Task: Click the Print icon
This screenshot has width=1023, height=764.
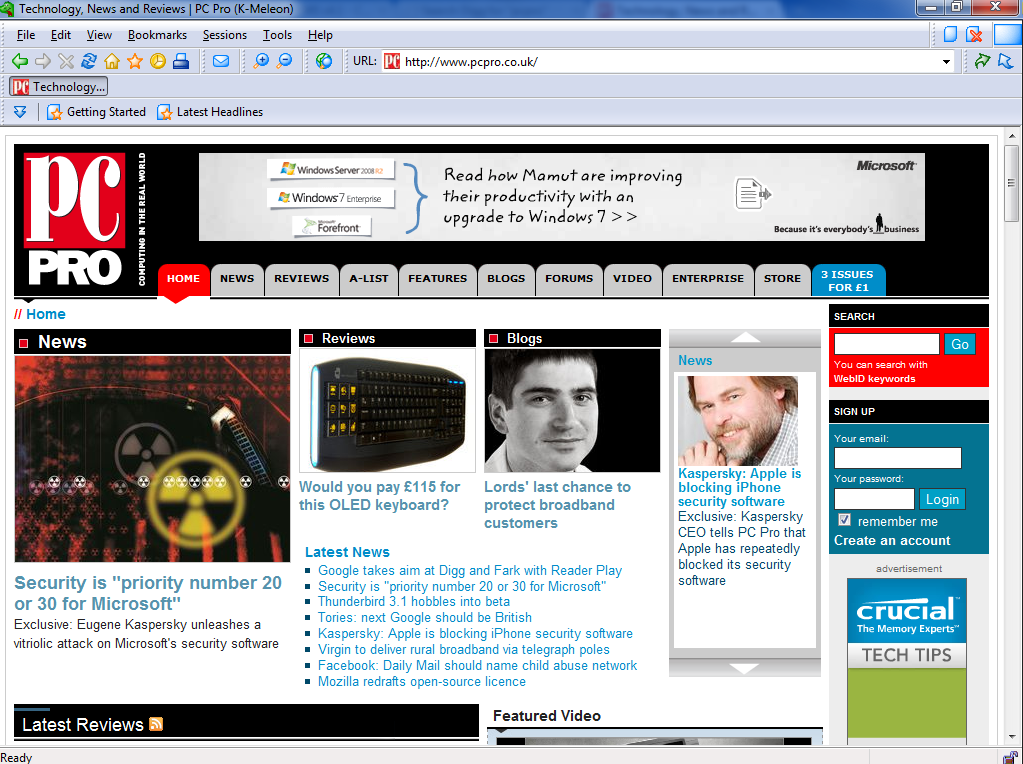Action: pos(181,61)
